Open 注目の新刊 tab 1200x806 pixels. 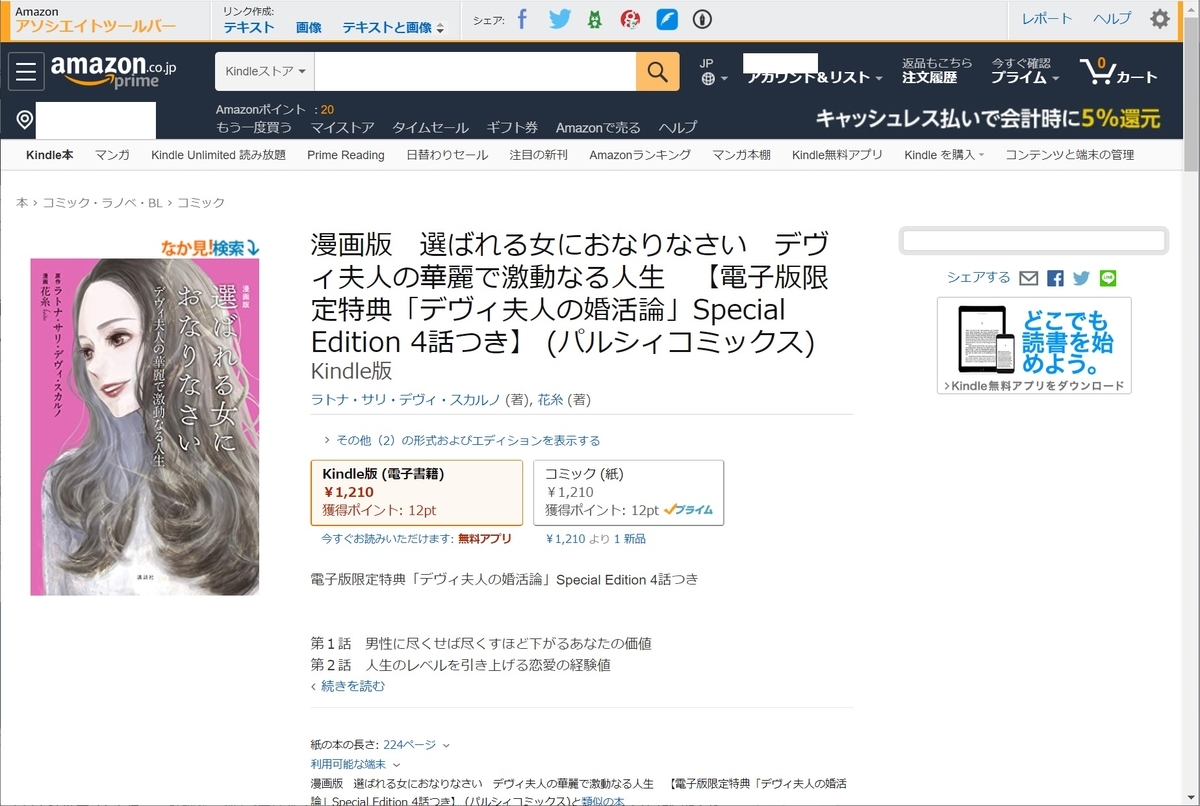tap(538, 155)
